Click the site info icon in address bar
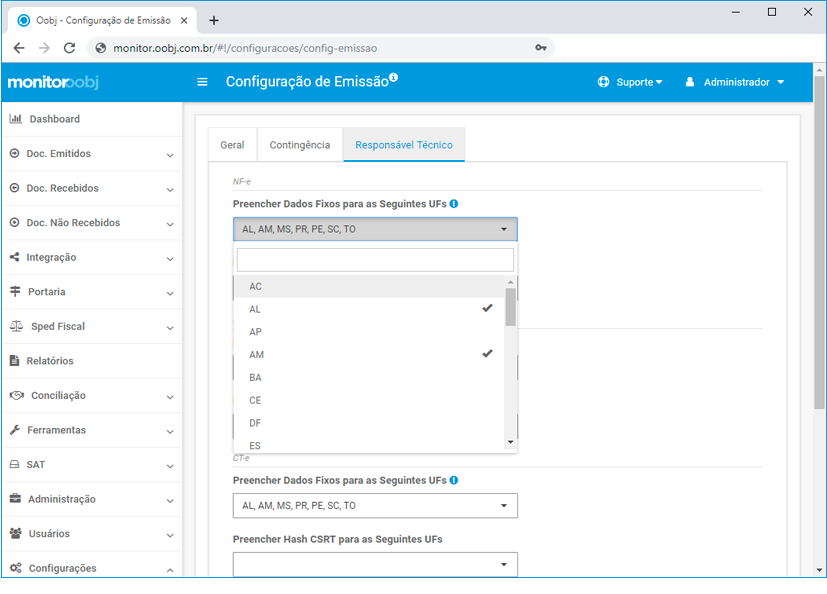Viewport: 827px width, 594px height. pyautogui.click(x=100, y=48)
